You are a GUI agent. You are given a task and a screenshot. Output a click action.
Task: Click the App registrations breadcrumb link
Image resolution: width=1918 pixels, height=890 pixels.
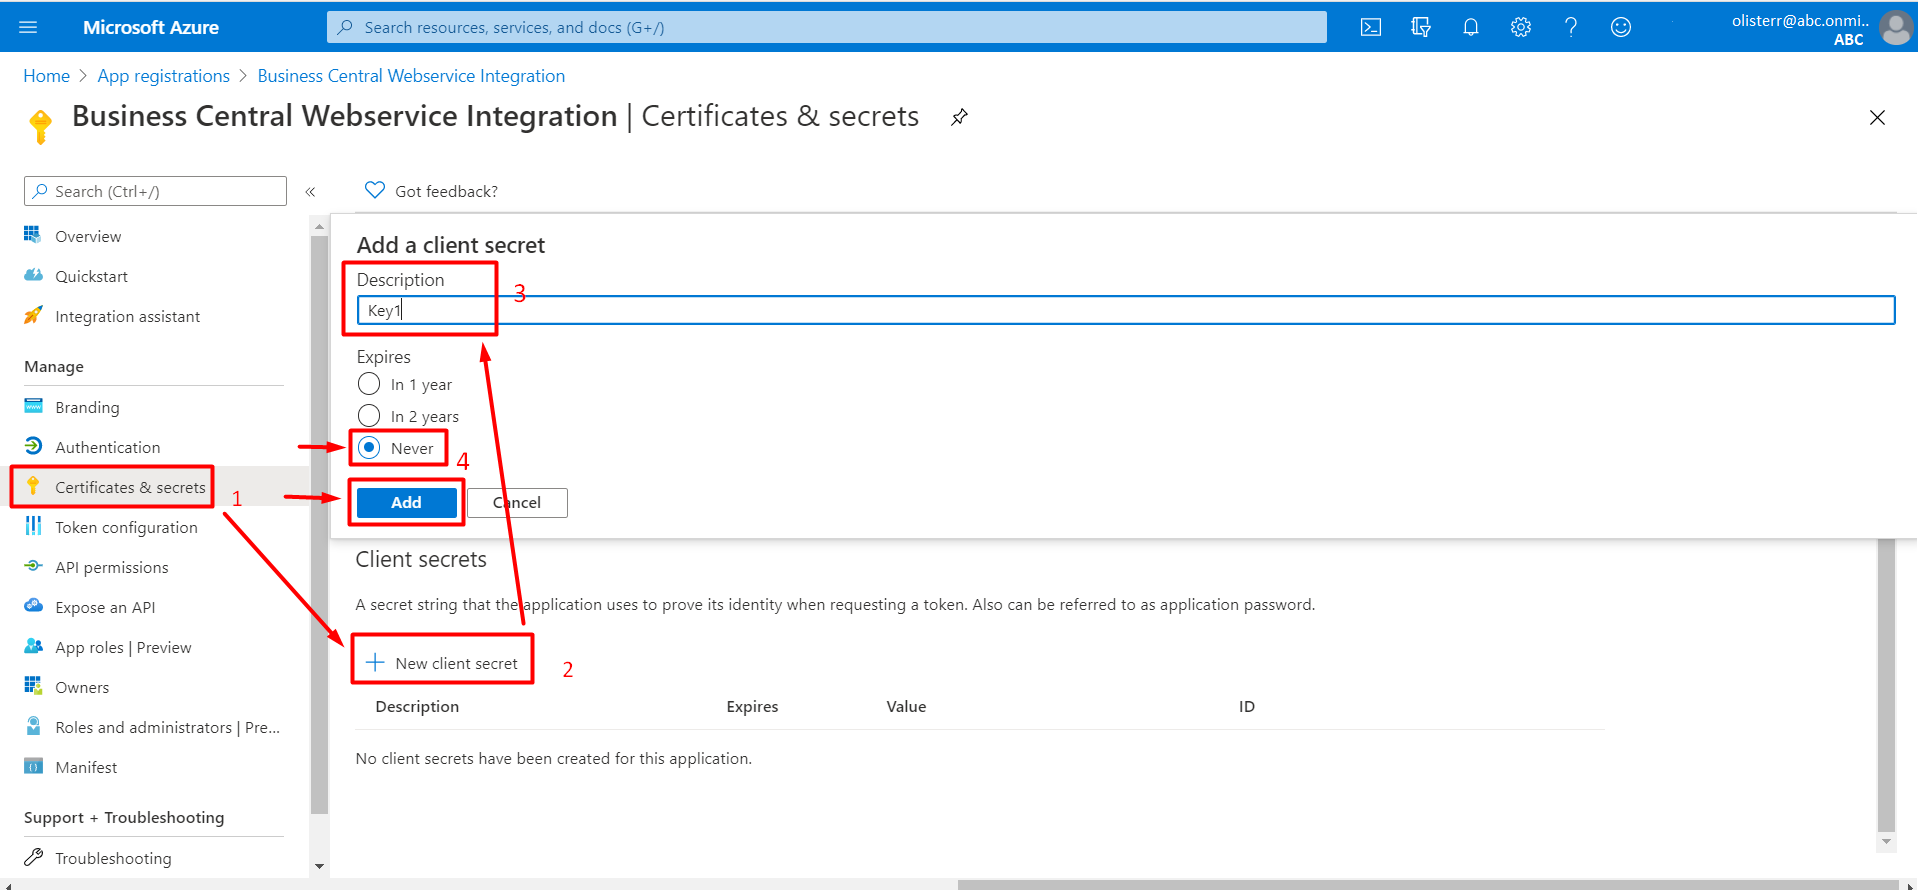(x=163, y=76)
